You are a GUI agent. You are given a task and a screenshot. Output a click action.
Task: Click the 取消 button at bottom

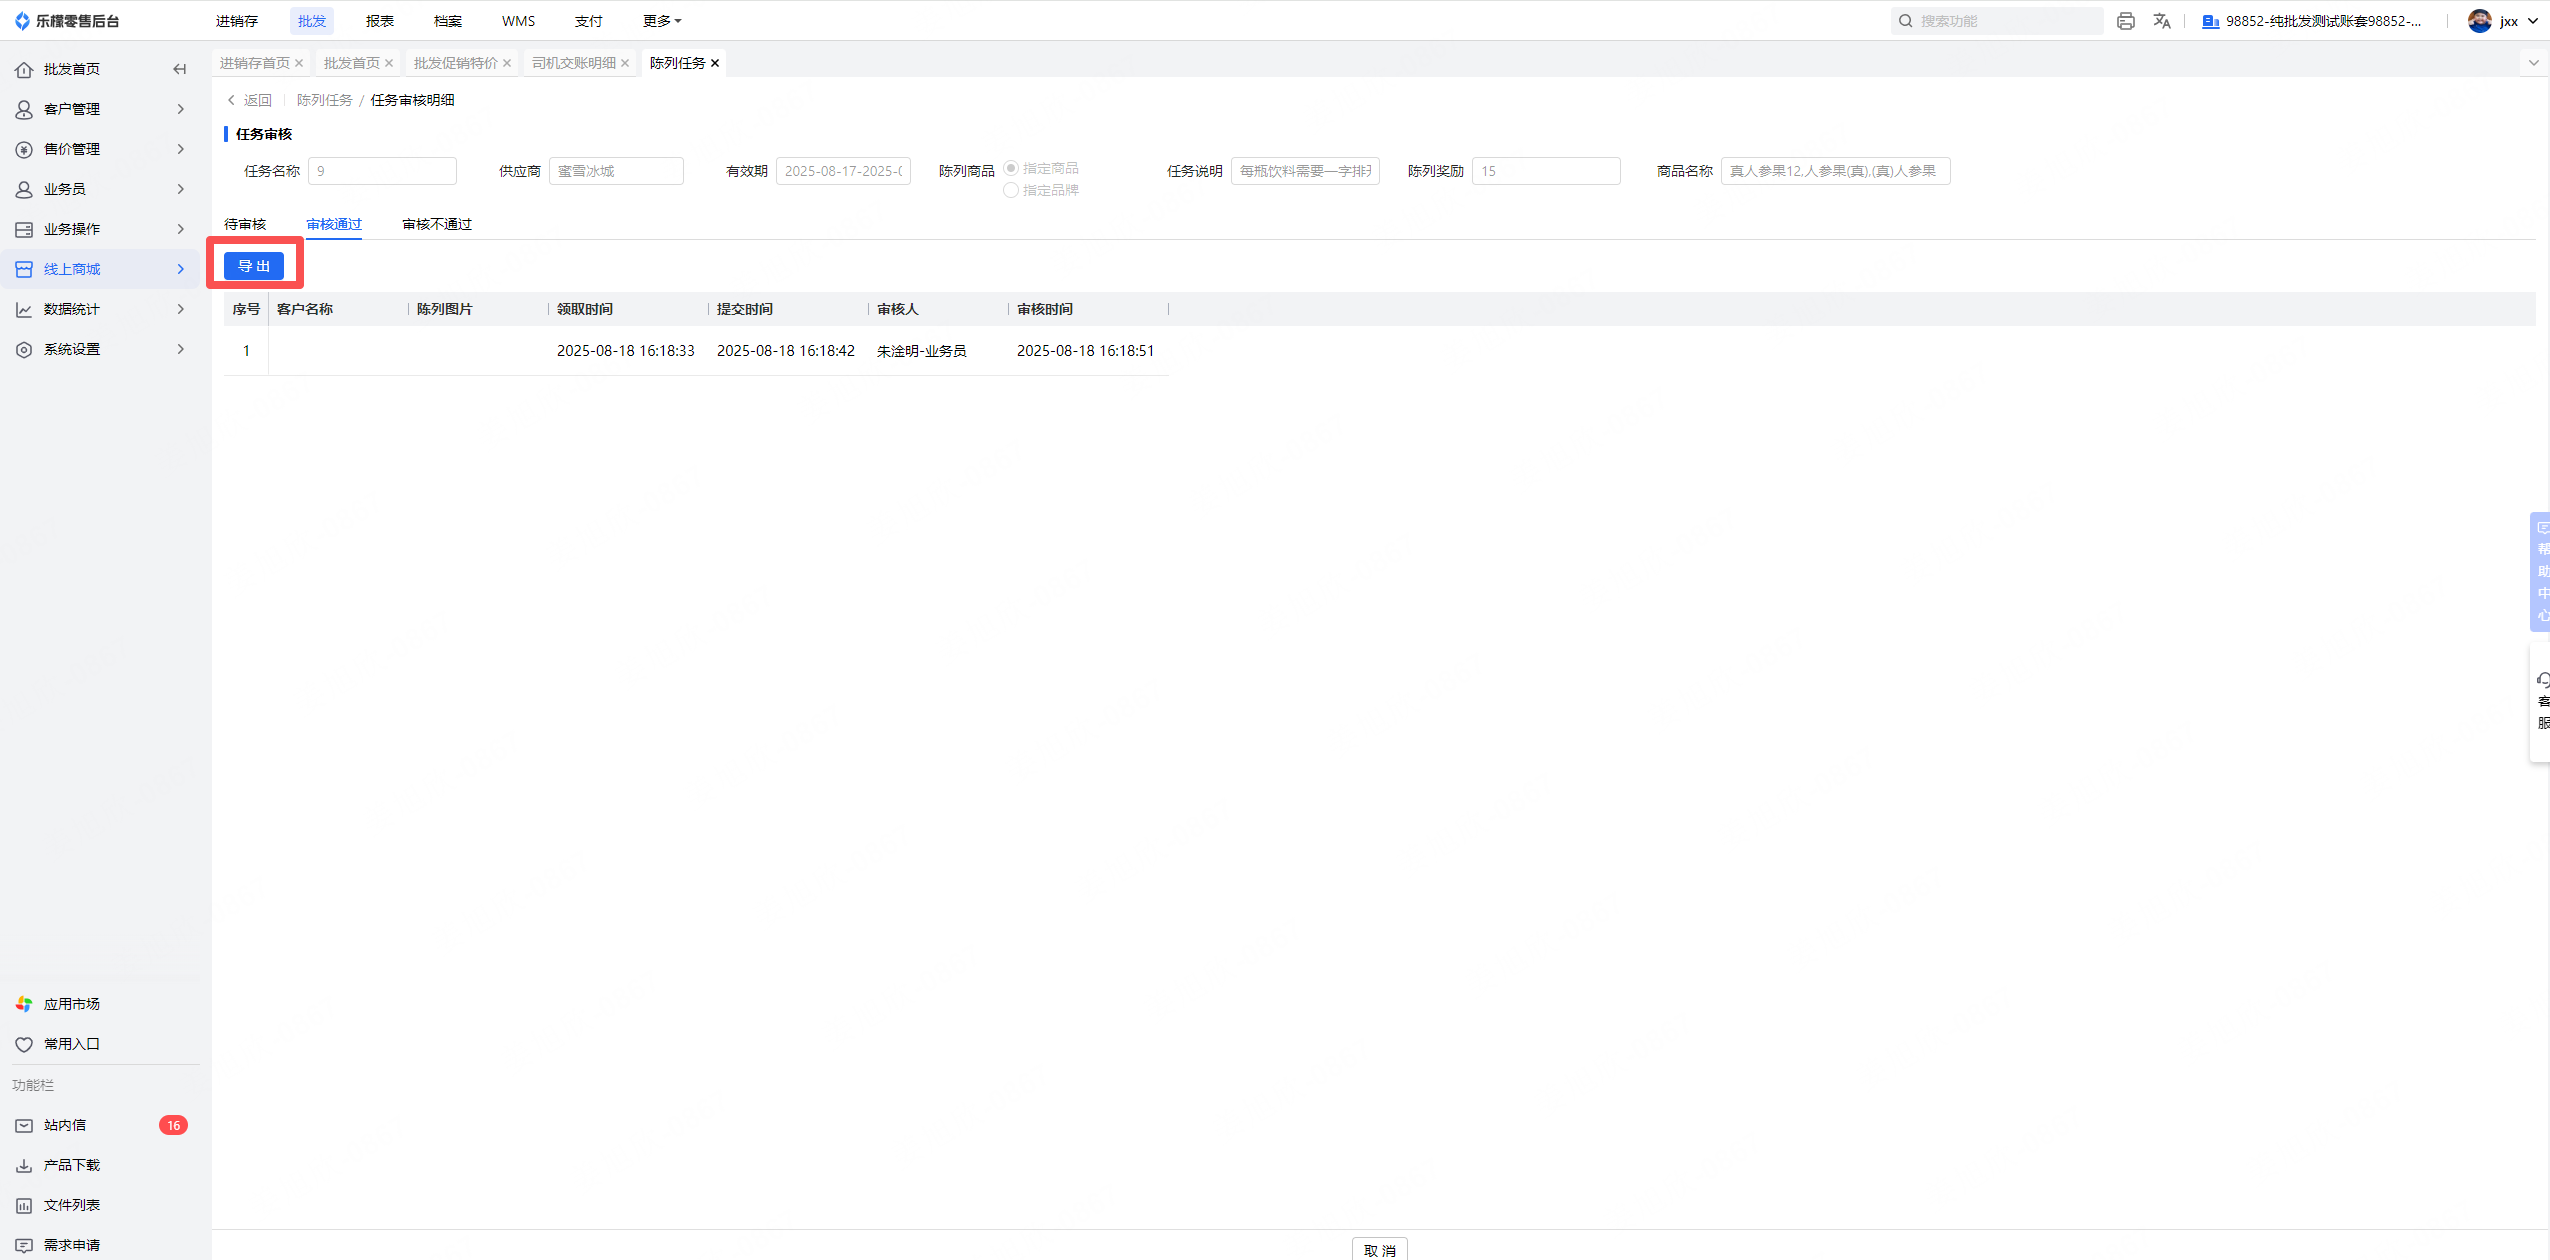point(1379,1250)
